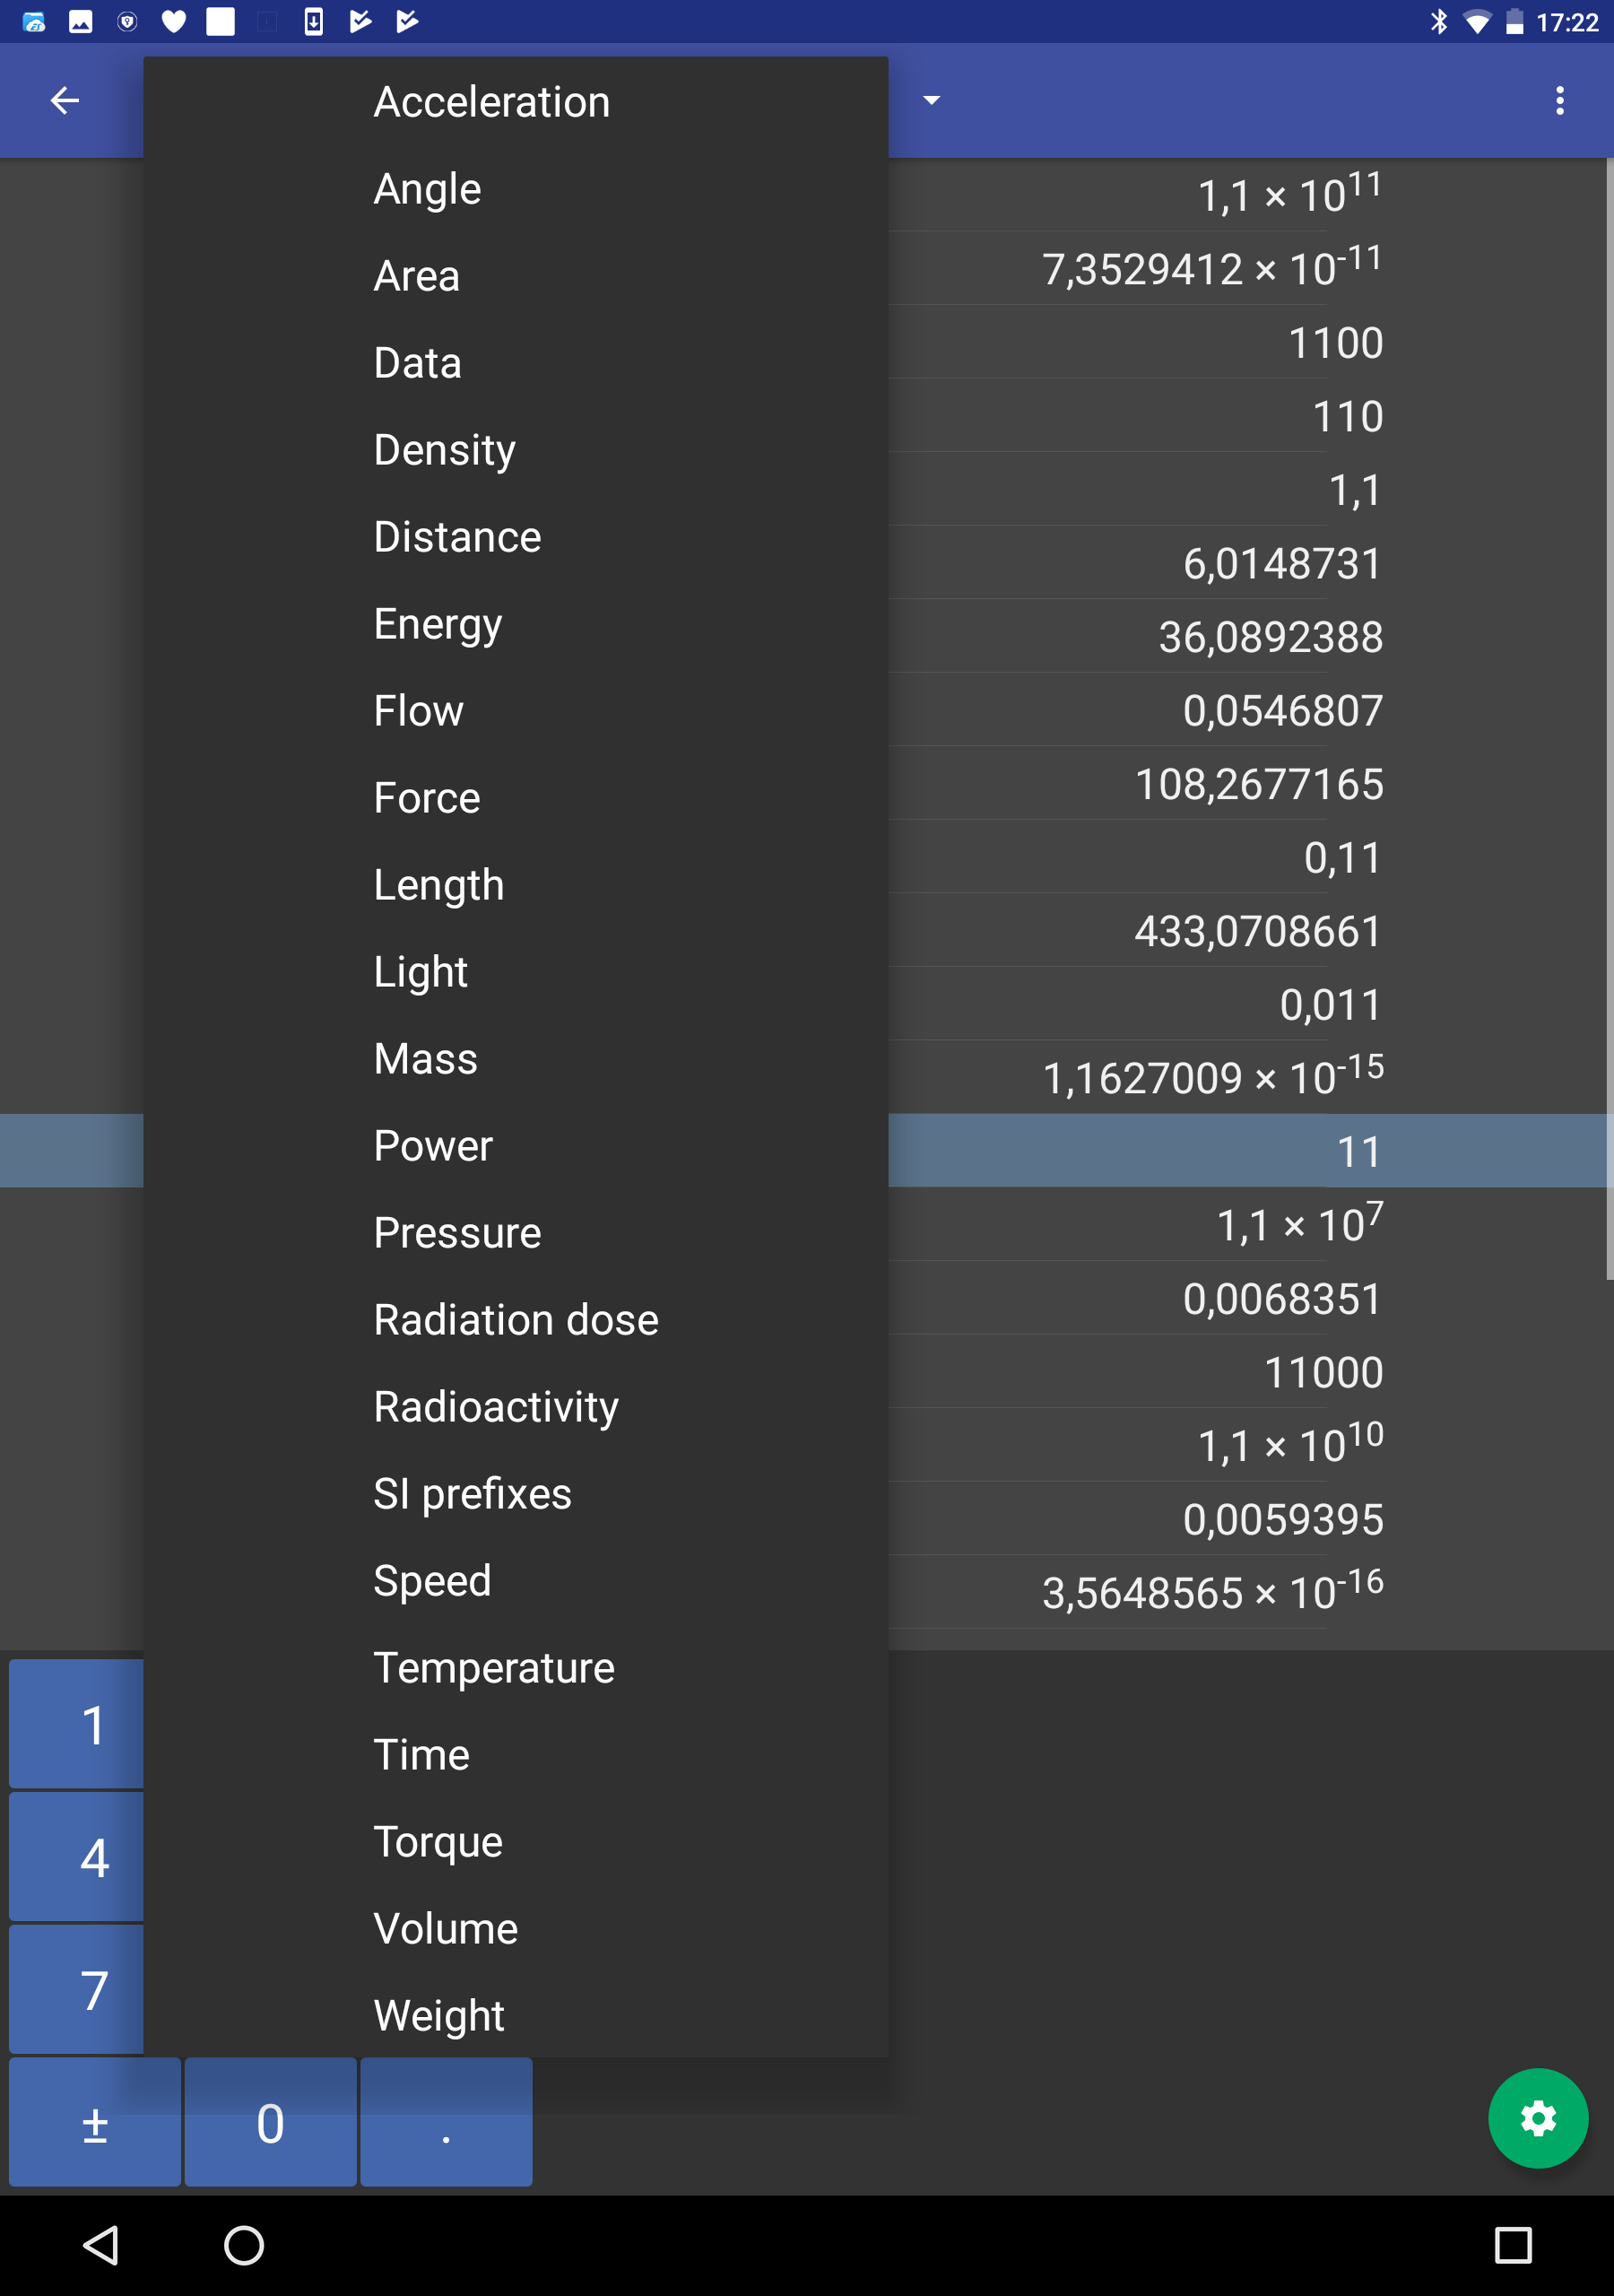Tap the 0 digit key
Image resolution: width=1614 pixels, height=2296 pixels.
point(270,2122)
